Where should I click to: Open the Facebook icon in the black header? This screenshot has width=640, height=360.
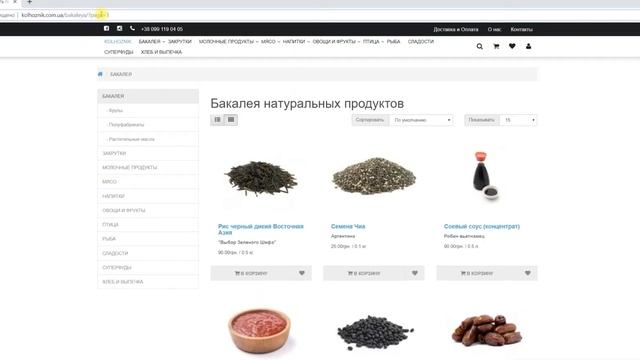[x=107, y=29]
